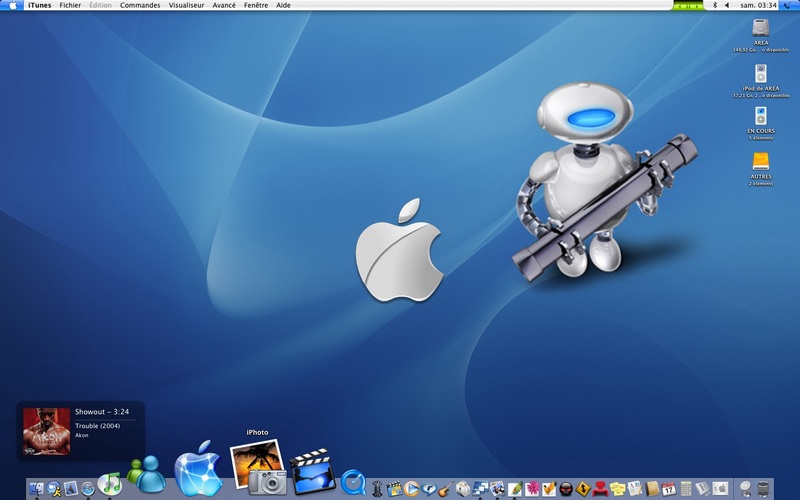
Task: Click the clock showing sam. 03:34
Action: [x=758, y=5]
